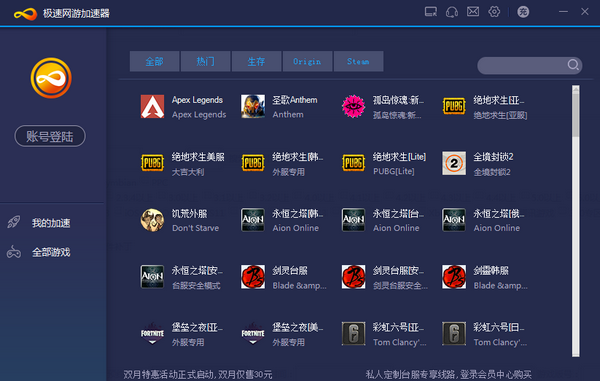Click the search magnifier icon
Screen dimensions: 600x381
573,65
